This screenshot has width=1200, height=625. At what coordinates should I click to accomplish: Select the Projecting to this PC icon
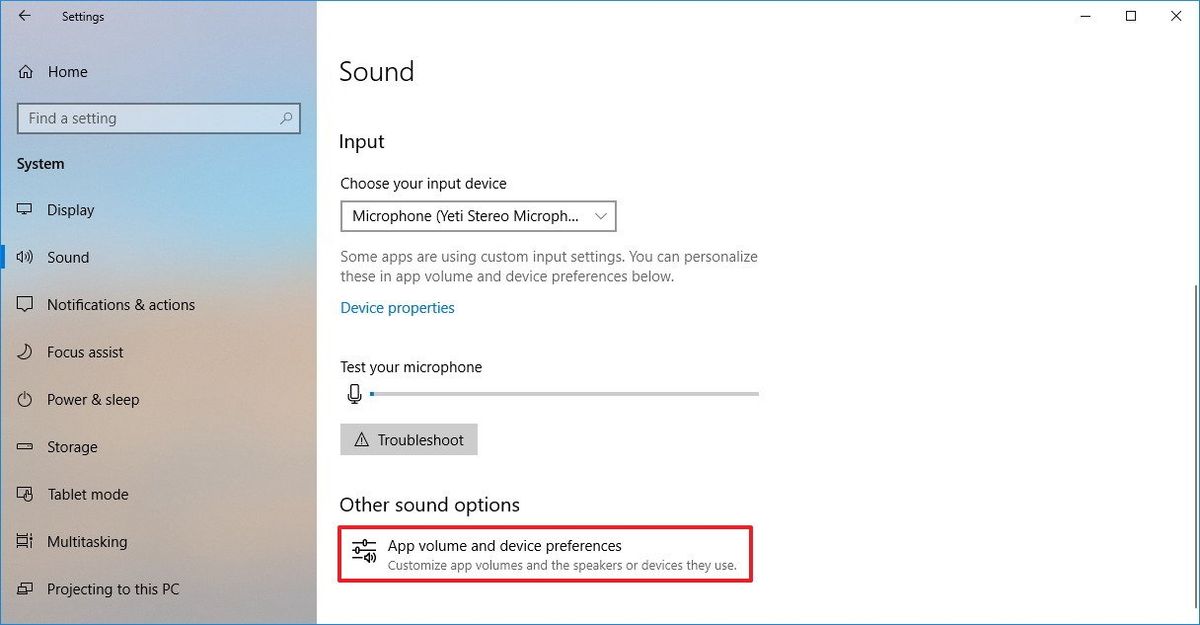coord(24,589)
